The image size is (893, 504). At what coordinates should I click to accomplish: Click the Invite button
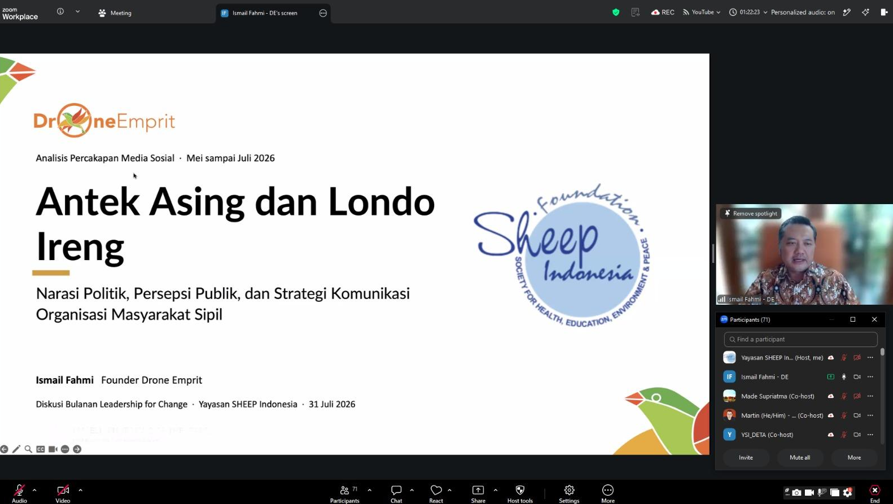[x=745, y=457]
